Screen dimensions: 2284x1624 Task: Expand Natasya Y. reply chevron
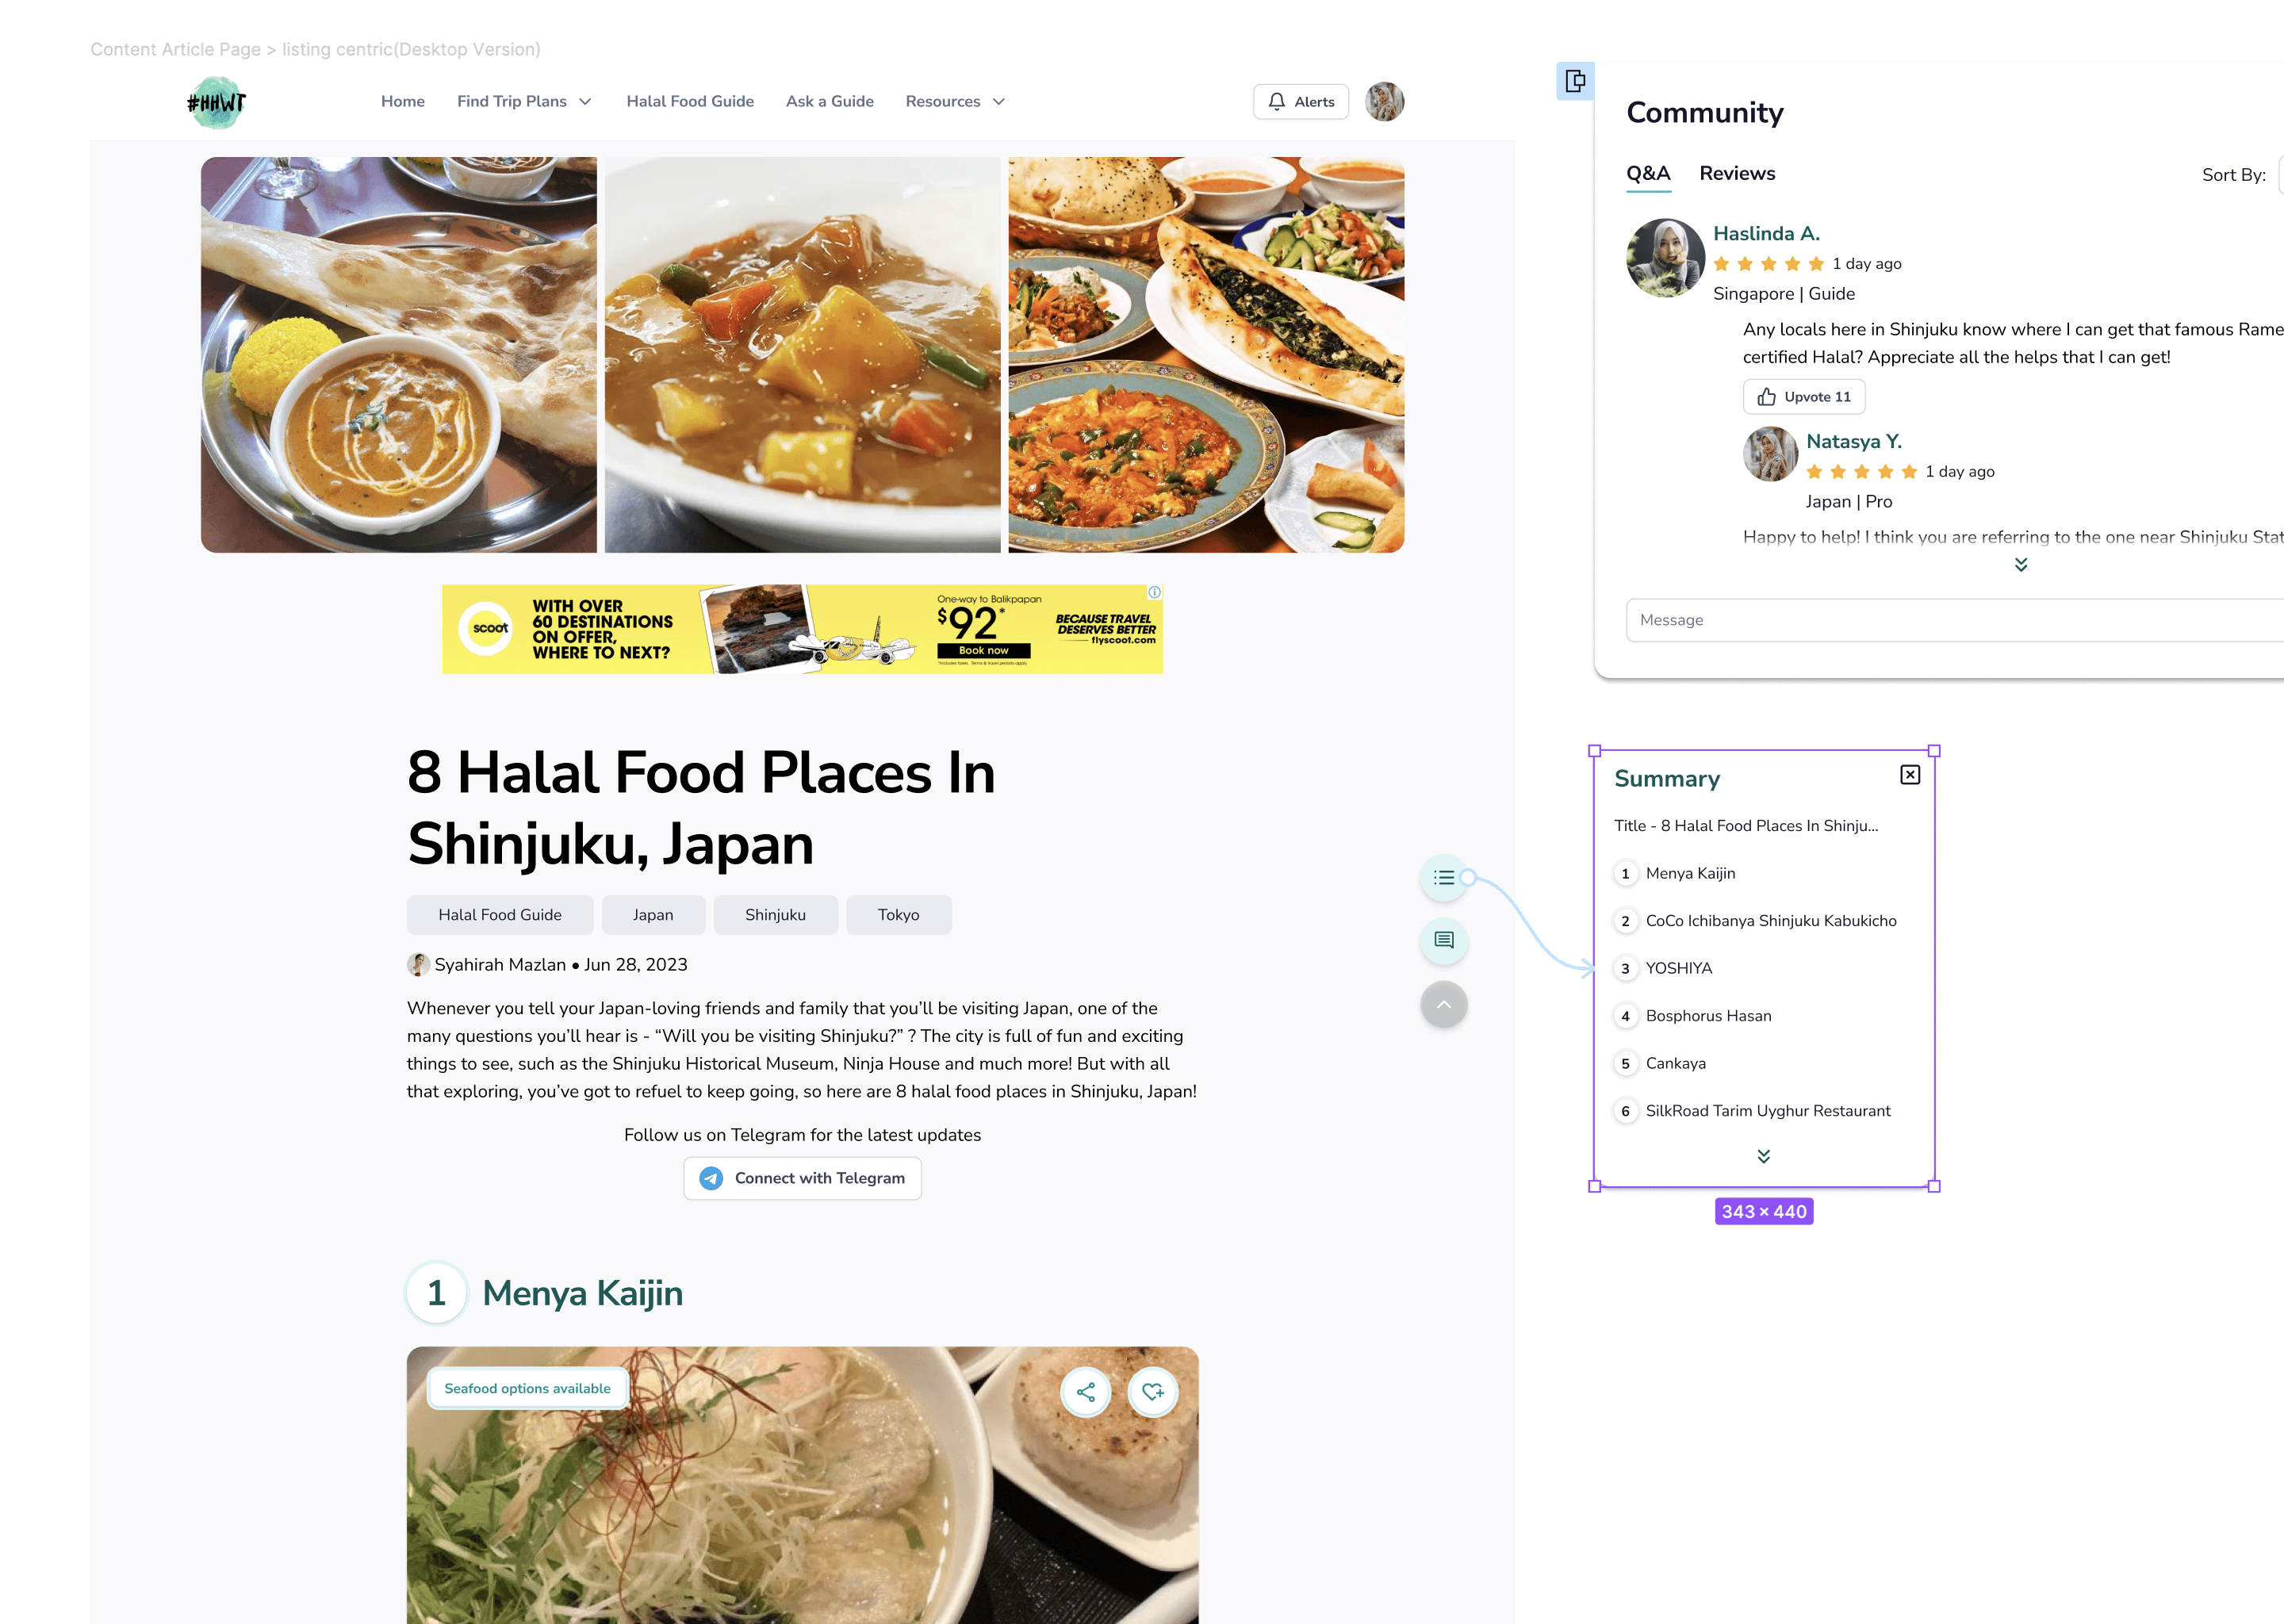(2021, 564)
